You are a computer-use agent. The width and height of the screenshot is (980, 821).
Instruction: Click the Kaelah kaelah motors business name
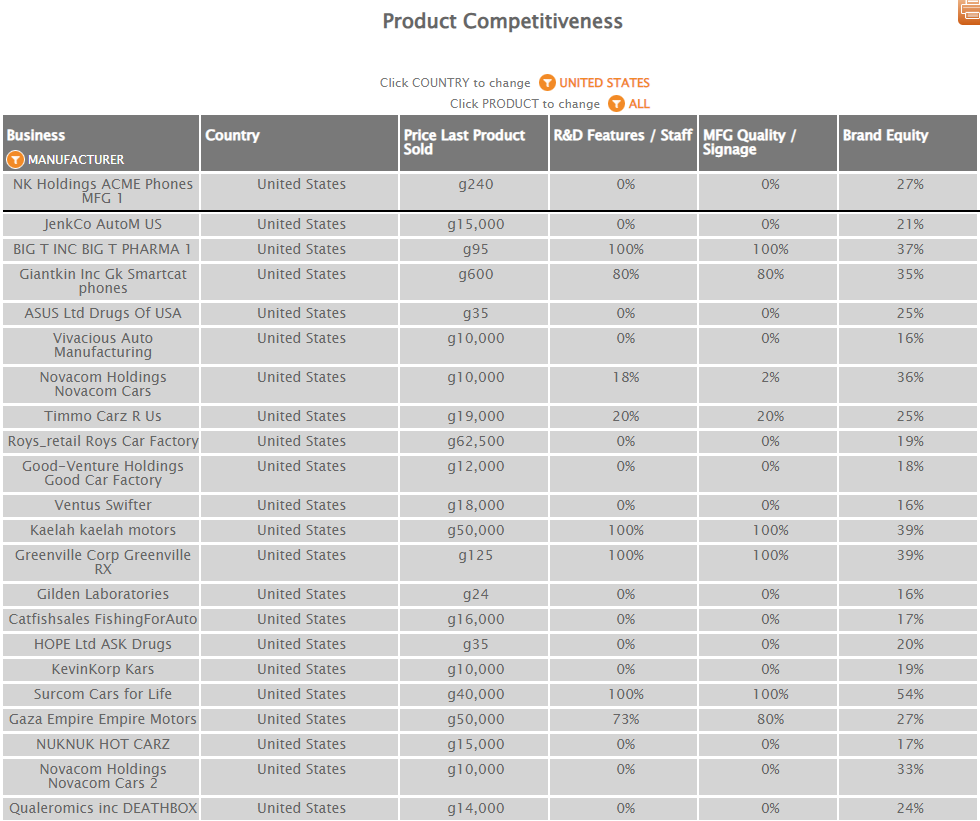[103, 530]
